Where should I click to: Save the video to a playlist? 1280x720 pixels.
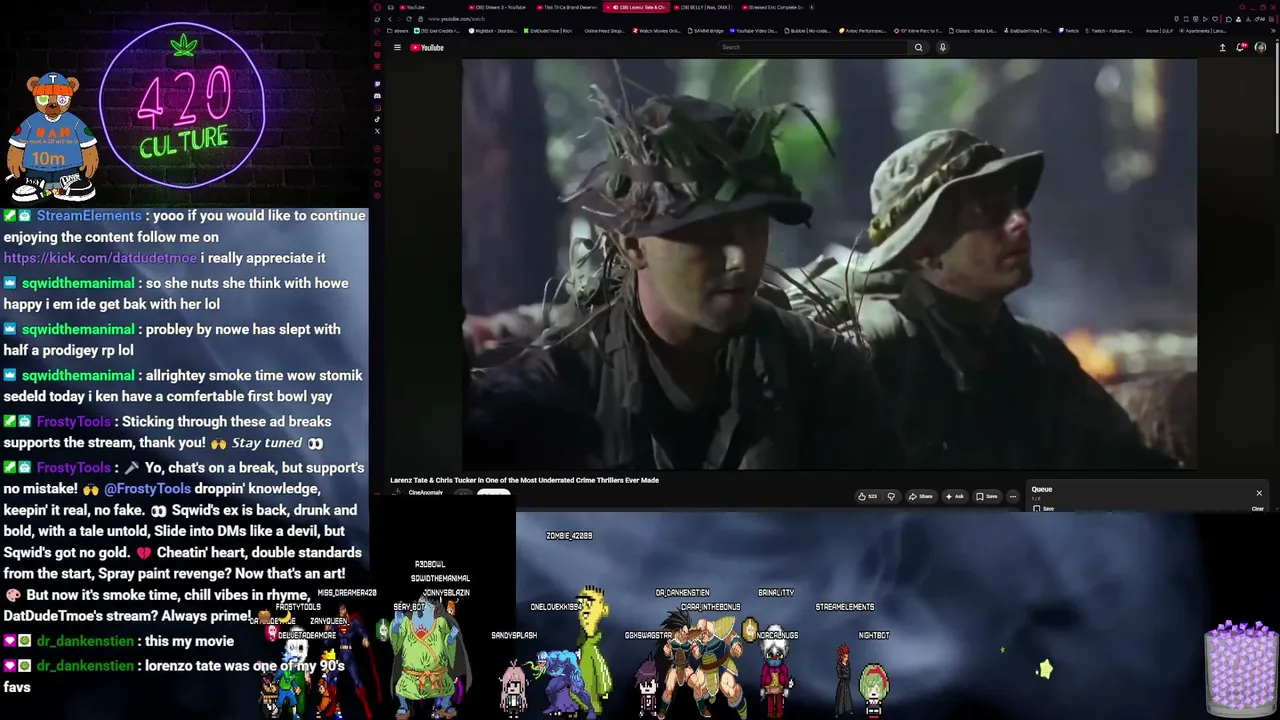[x=987, y=496]
